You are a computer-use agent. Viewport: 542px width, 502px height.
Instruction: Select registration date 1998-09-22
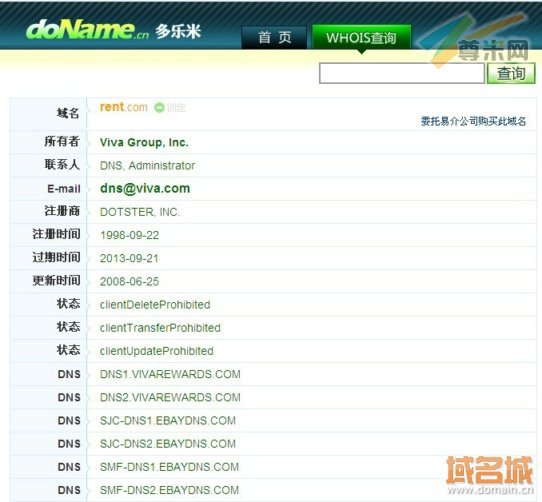point(129,235)
